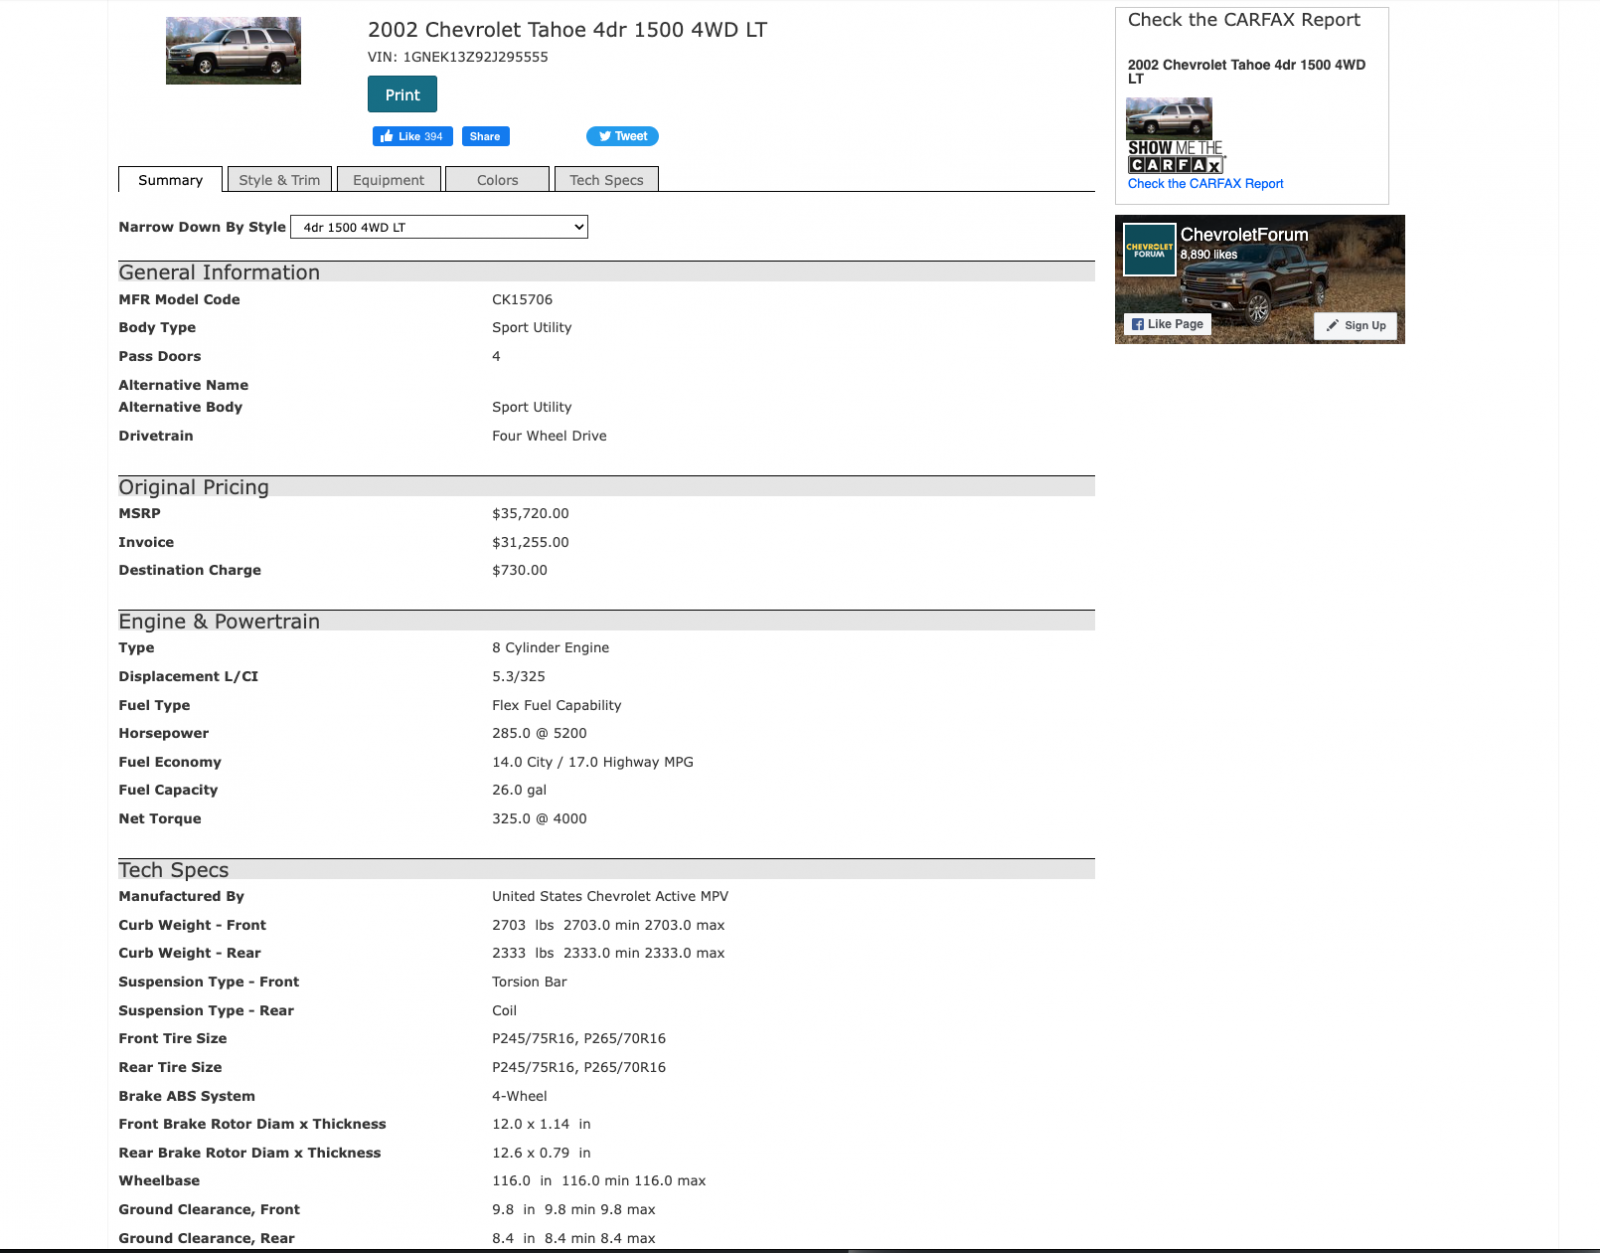Screen dimensions: 1600x1253
Task: Click the Curb Weight - Front value
Action: coord(608,925)
